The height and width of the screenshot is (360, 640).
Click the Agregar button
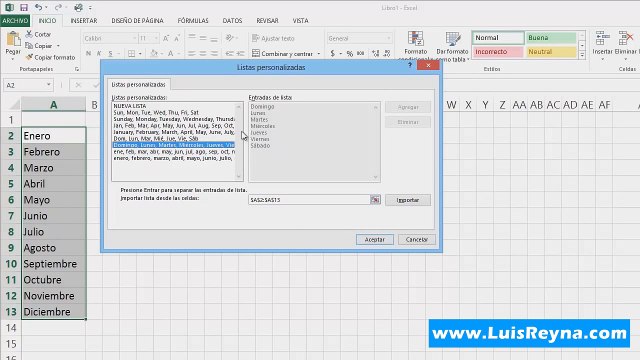(x=408, y=107)
